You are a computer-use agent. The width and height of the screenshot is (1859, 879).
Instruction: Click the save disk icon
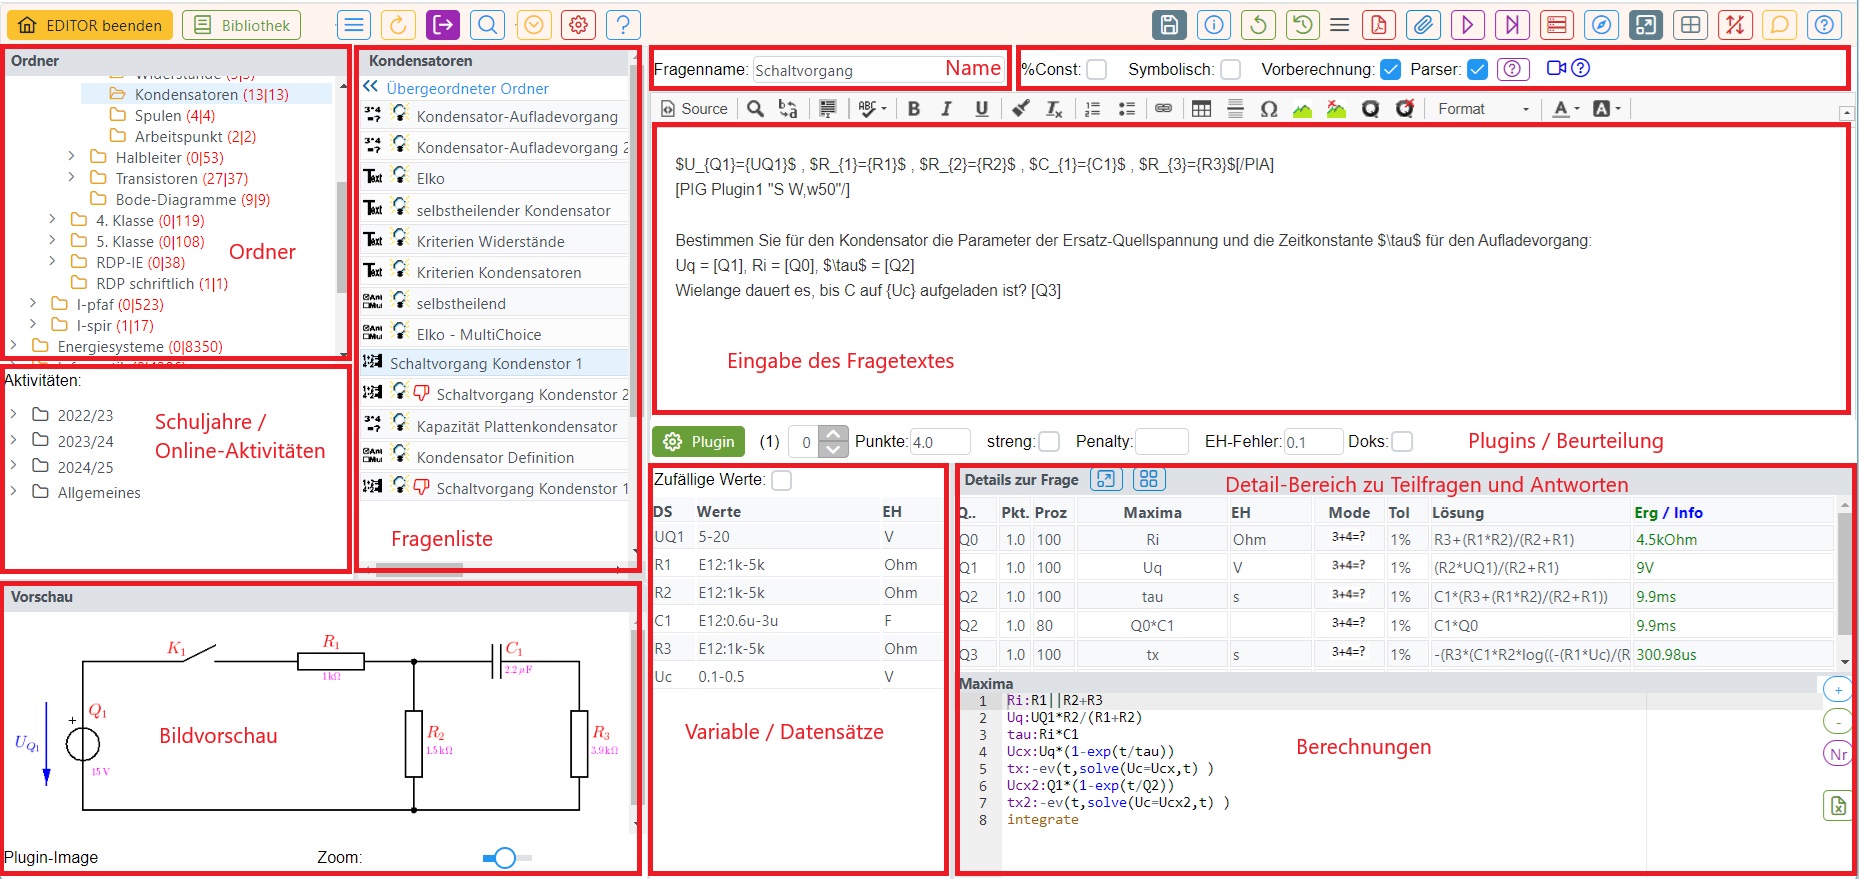click(1169, 25)
